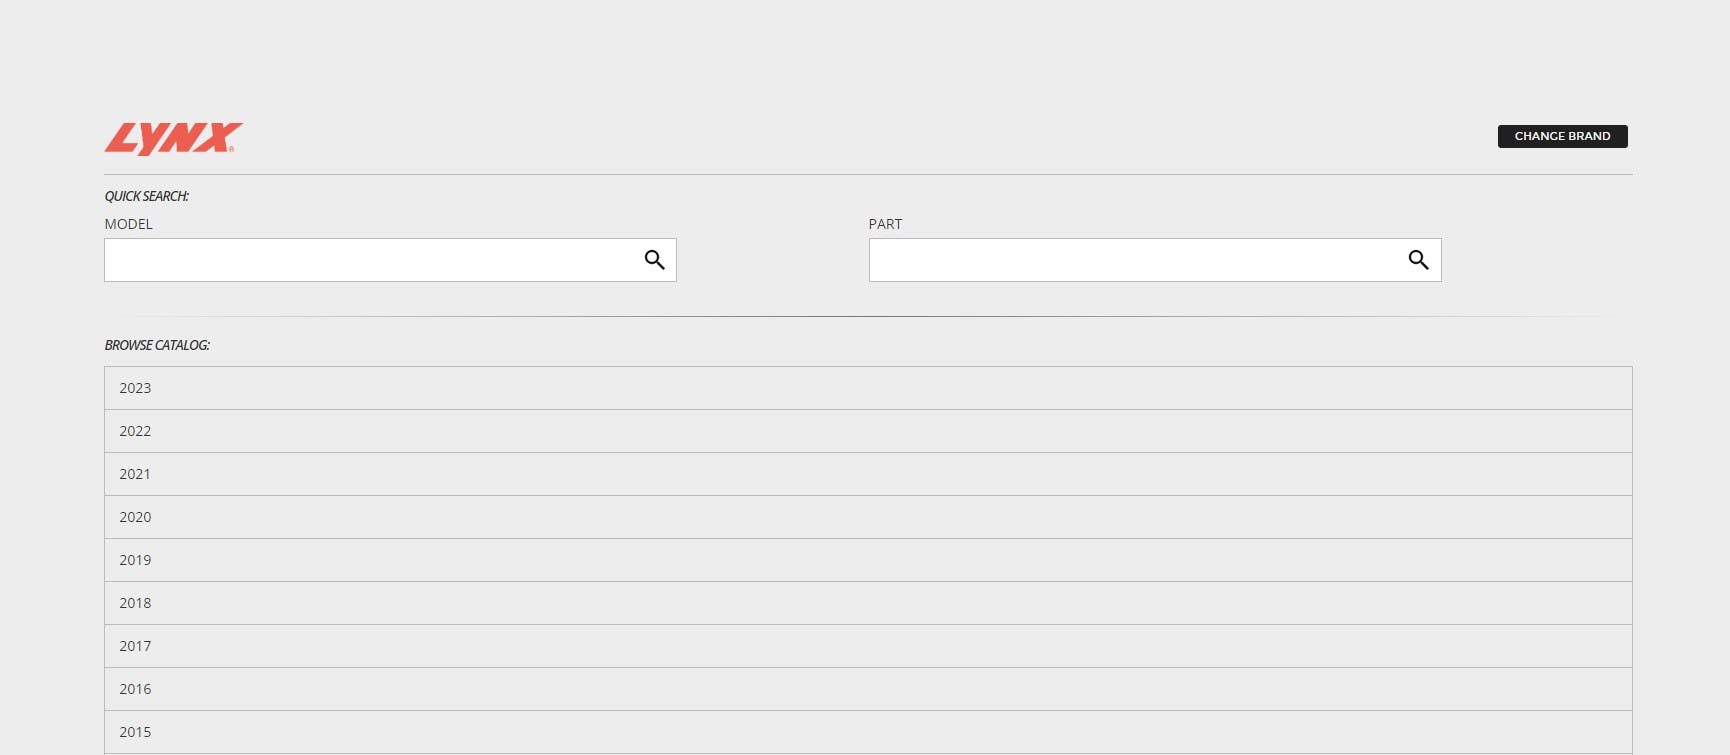
Task: Click the Lynx brand logo
Action: pos(173,138)
